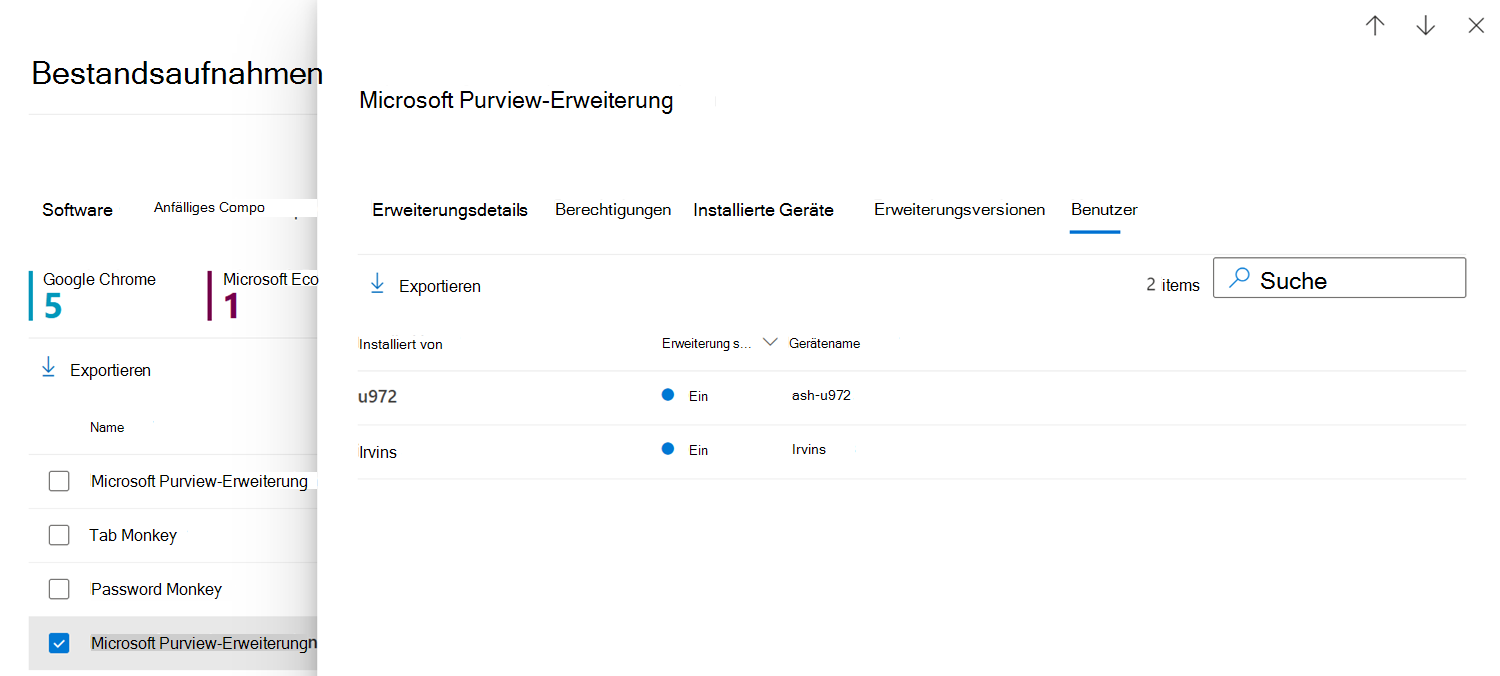1500x676 pixels.
Task: Open the Tab Monkey extension entry
Action: (133, 535)
